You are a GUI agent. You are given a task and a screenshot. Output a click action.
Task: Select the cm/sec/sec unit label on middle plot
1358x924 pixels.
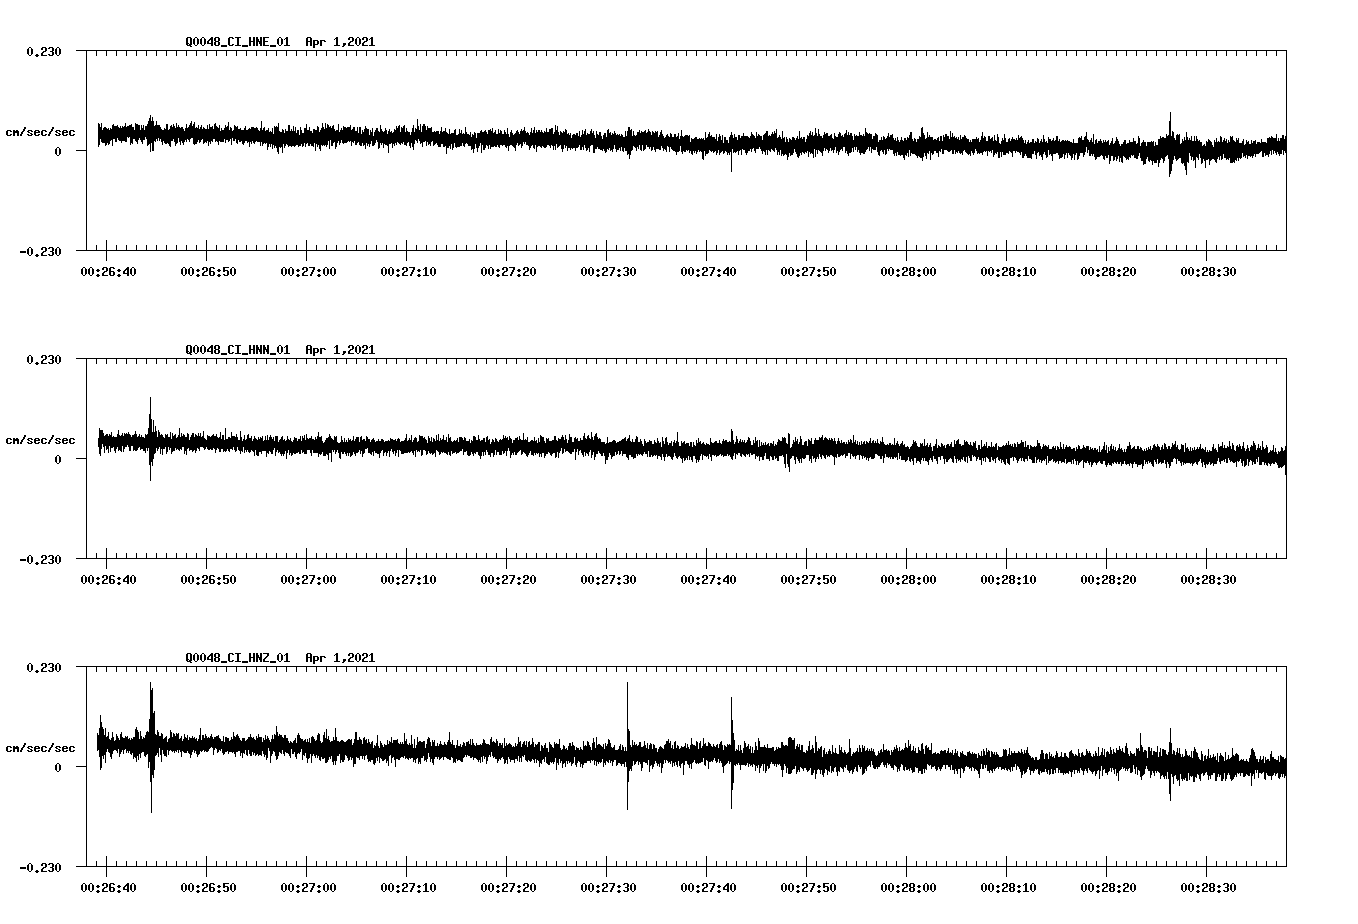tap(38, 438)
